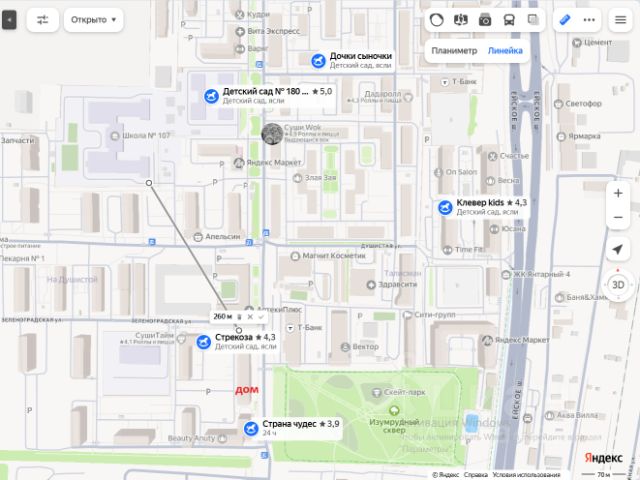Enable street panoramas camera icon
This screenshot has height=480, width=640.
tap(484, 20)
